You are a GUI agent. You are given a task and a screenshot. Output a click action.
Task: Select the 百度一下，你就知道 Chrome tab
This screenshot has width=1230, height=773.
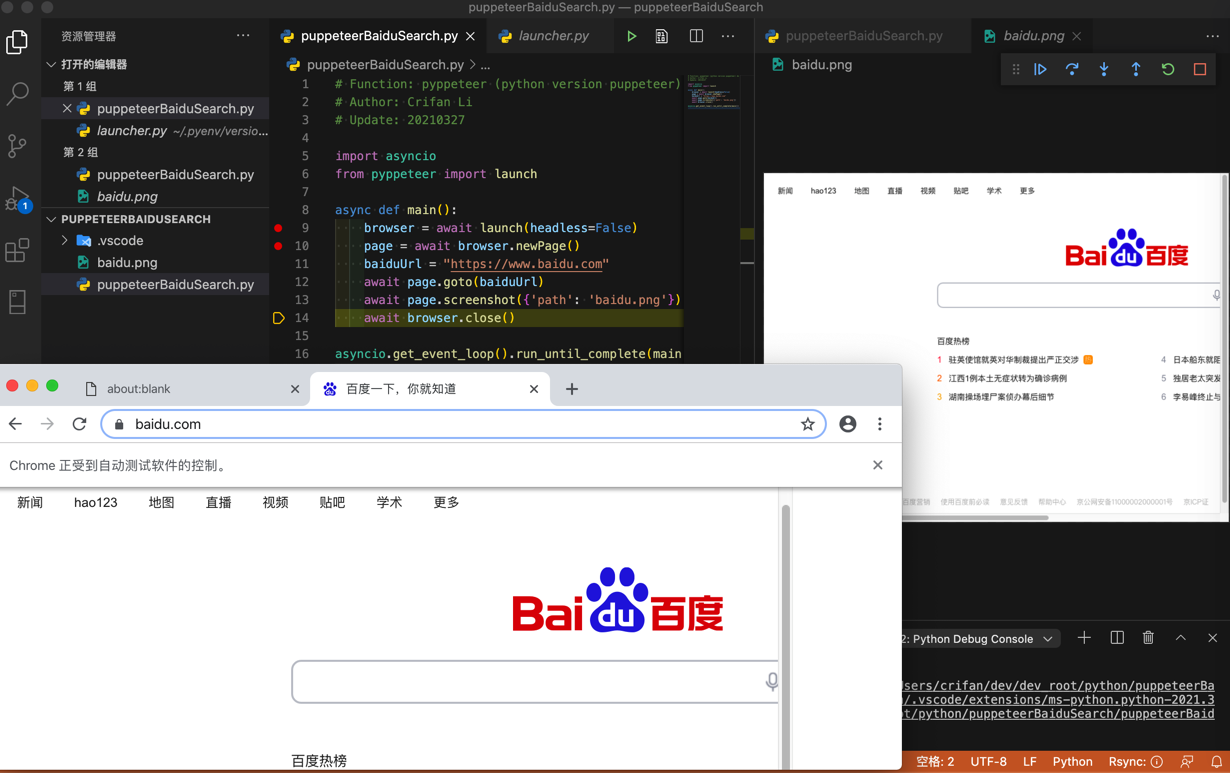430,388
